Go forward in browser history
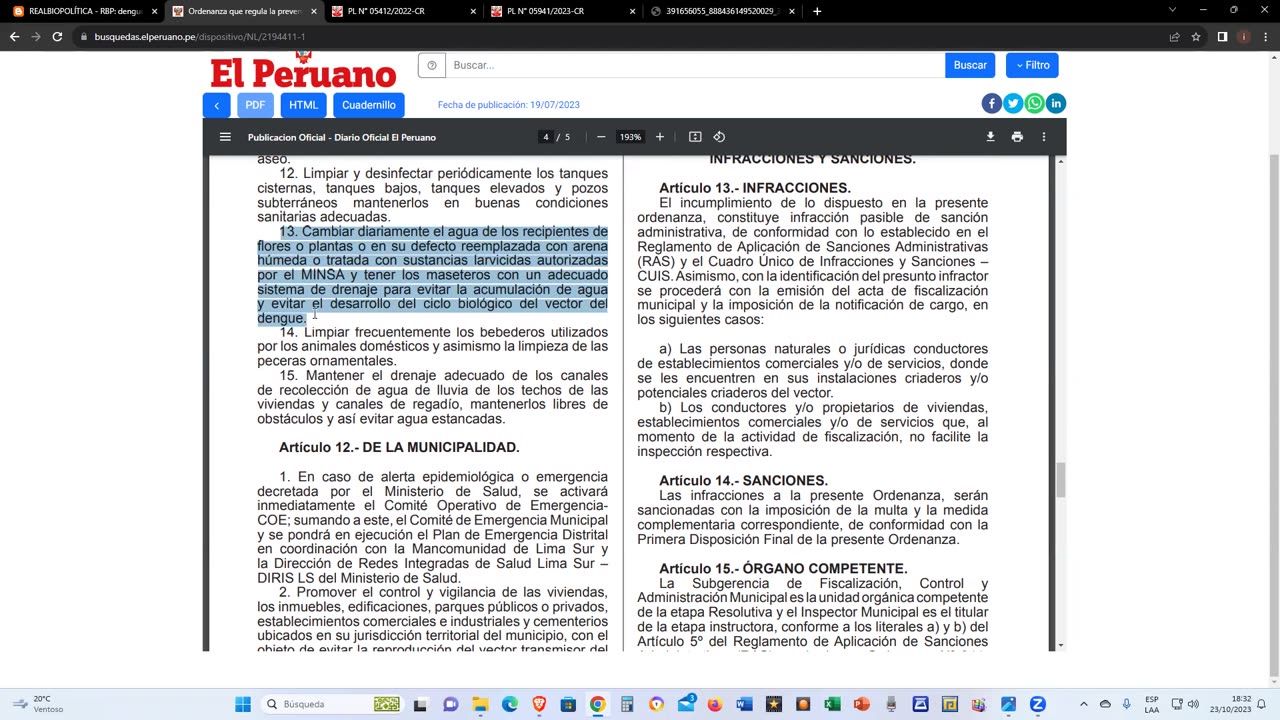The height and width of the screenshot is (720, 1280). click(36, 37)
